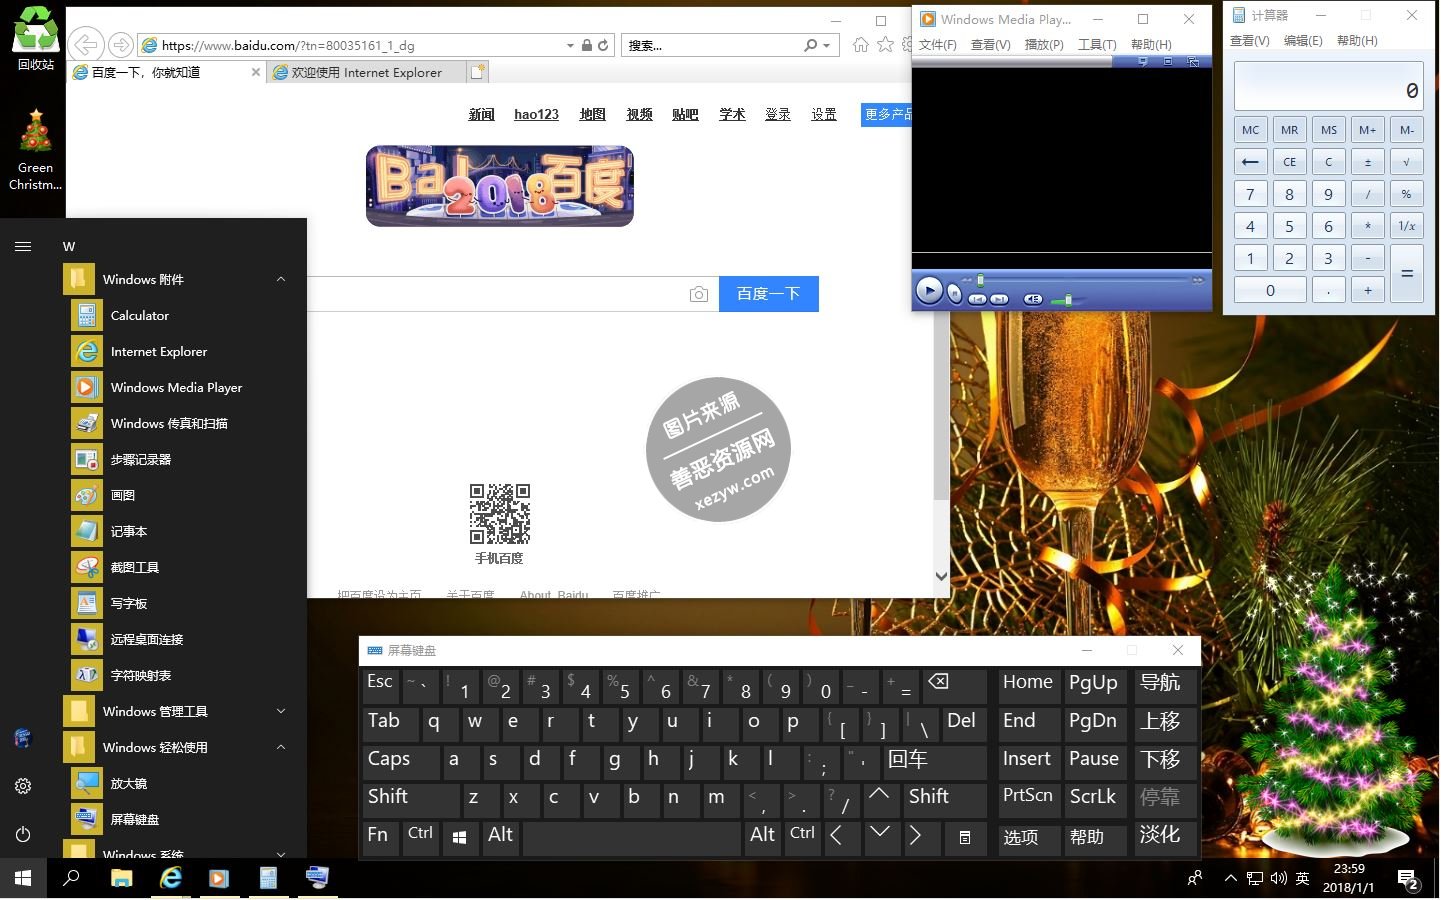Click the Calculator square root button

(1407, 162)
